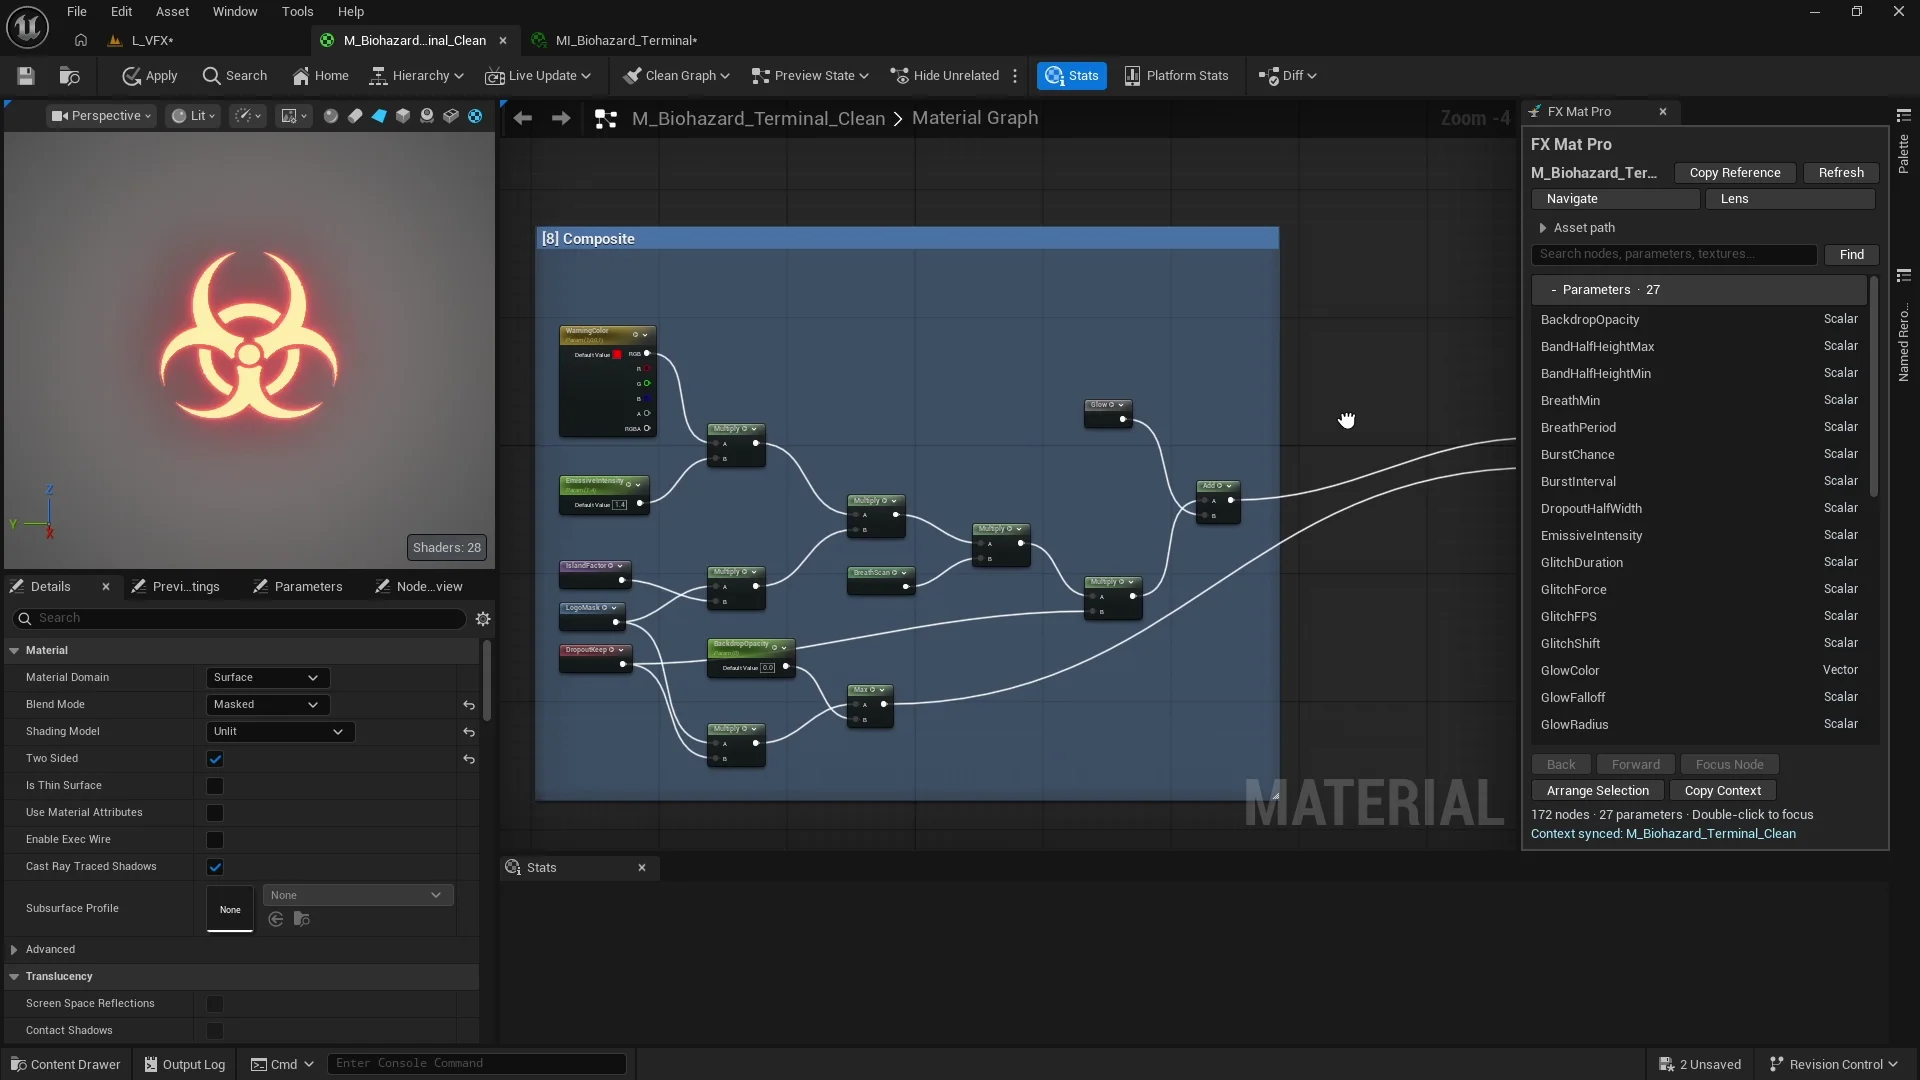Apply material changes

pyautogui.click(x=149, y=76)
